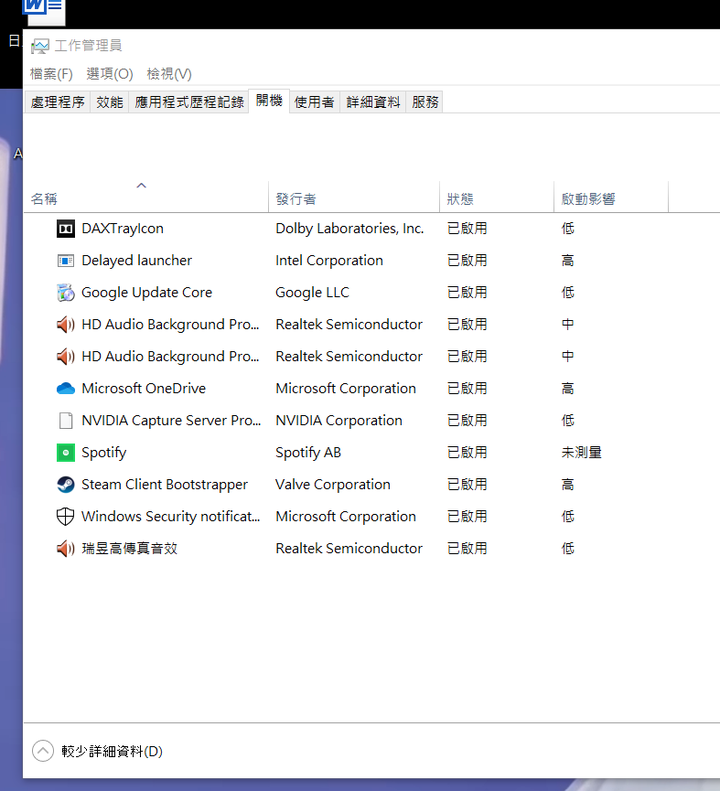Click the second HD Audio speaker icon

tap(66, 357)
